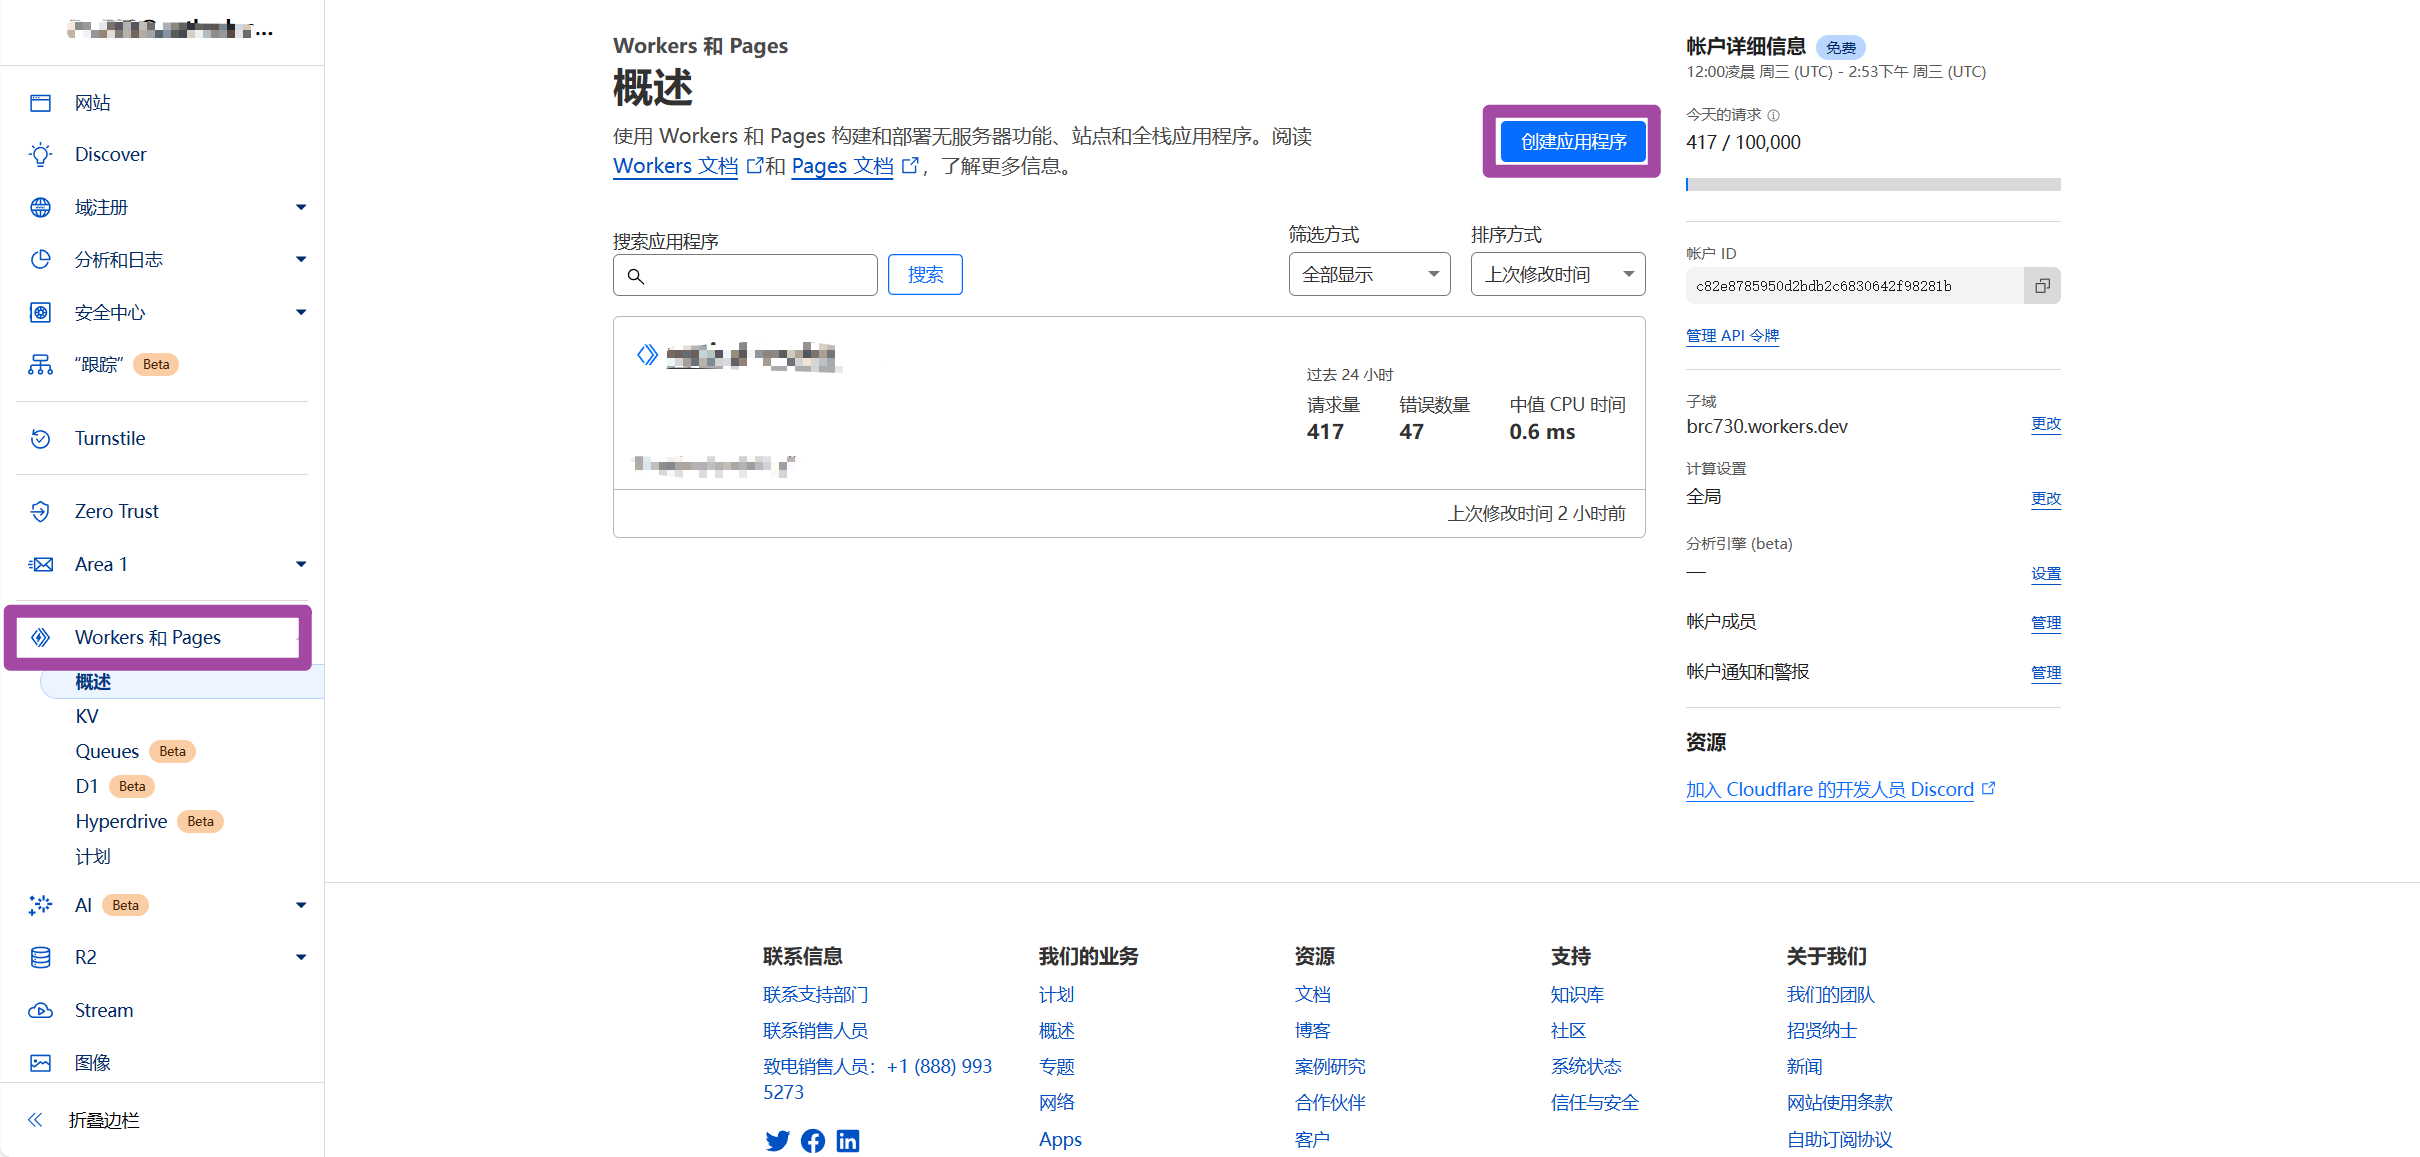Viewport: 2420px width, 1157px height.
Task: Open the D1 submenu item
Action: click(87, 786)
